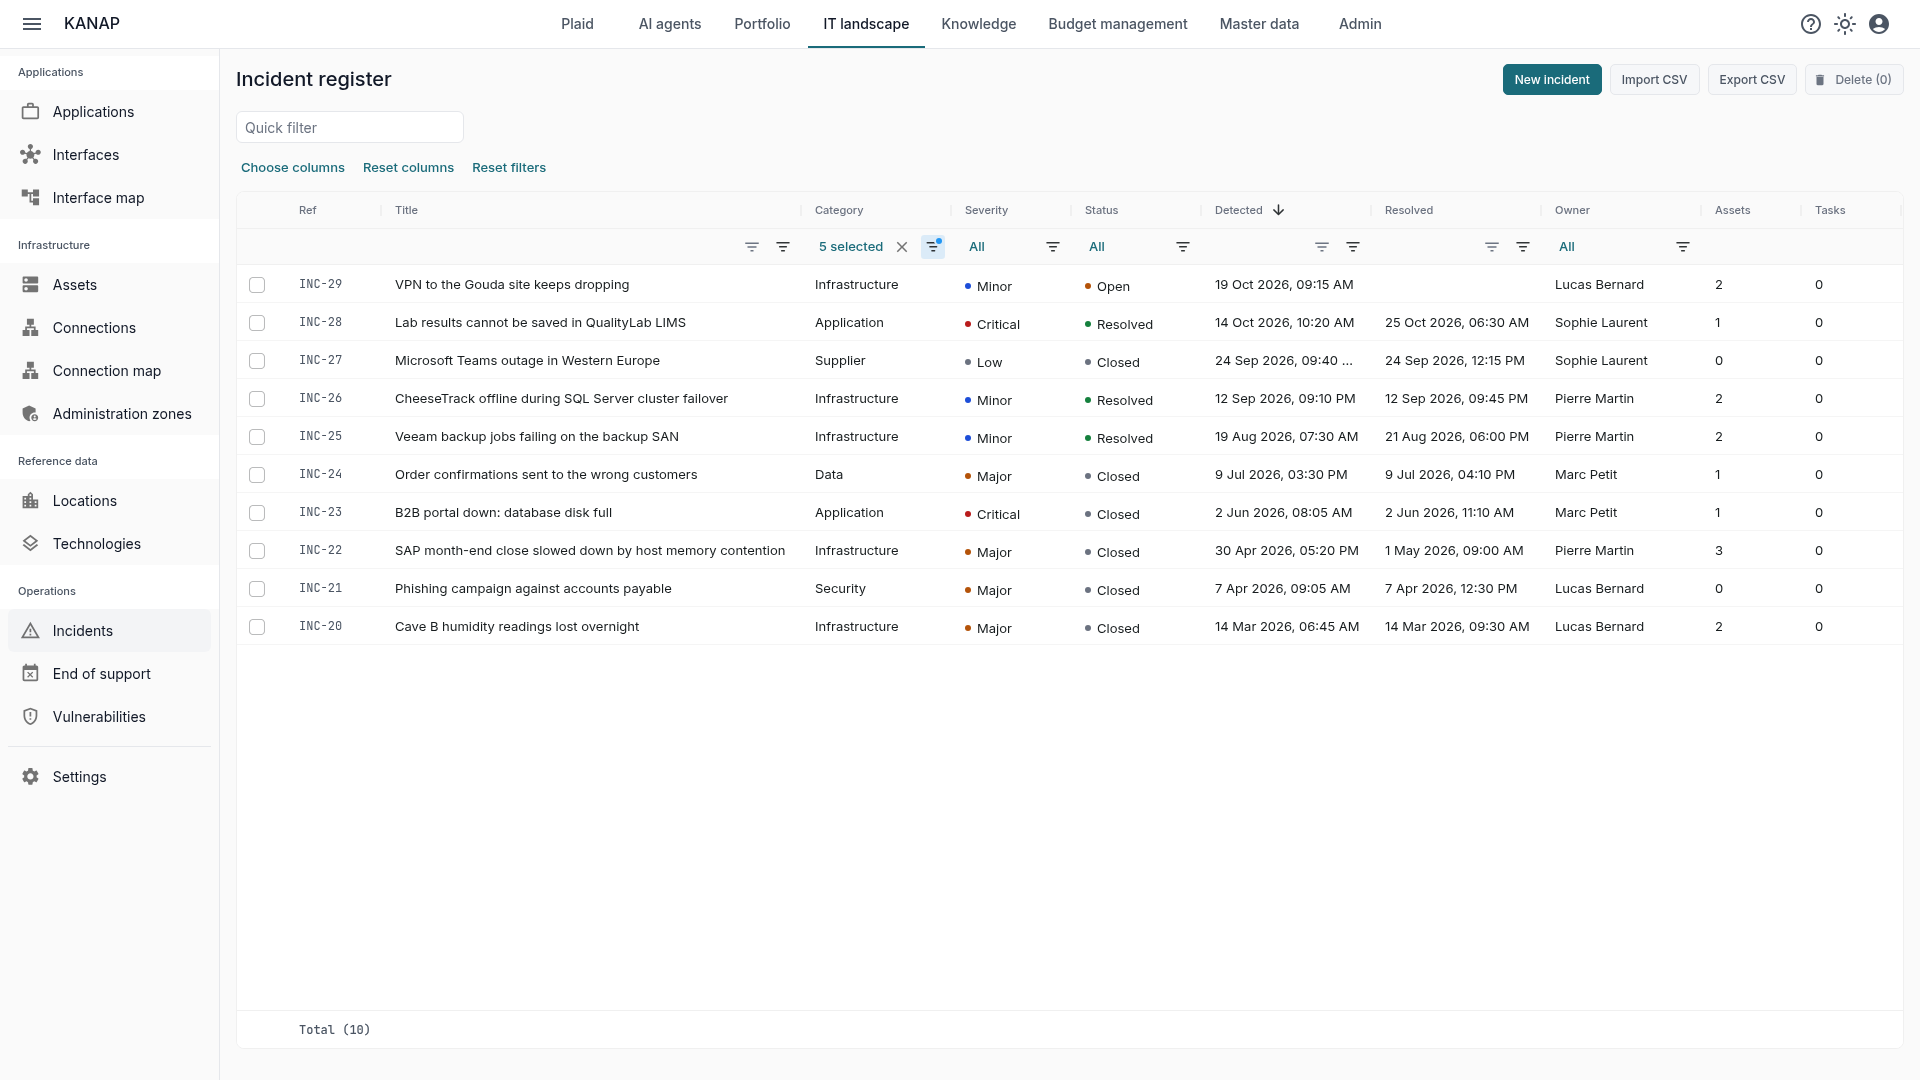Select the checkbox for INC-22
The image size is (1920, 1080).
(257, 551)
